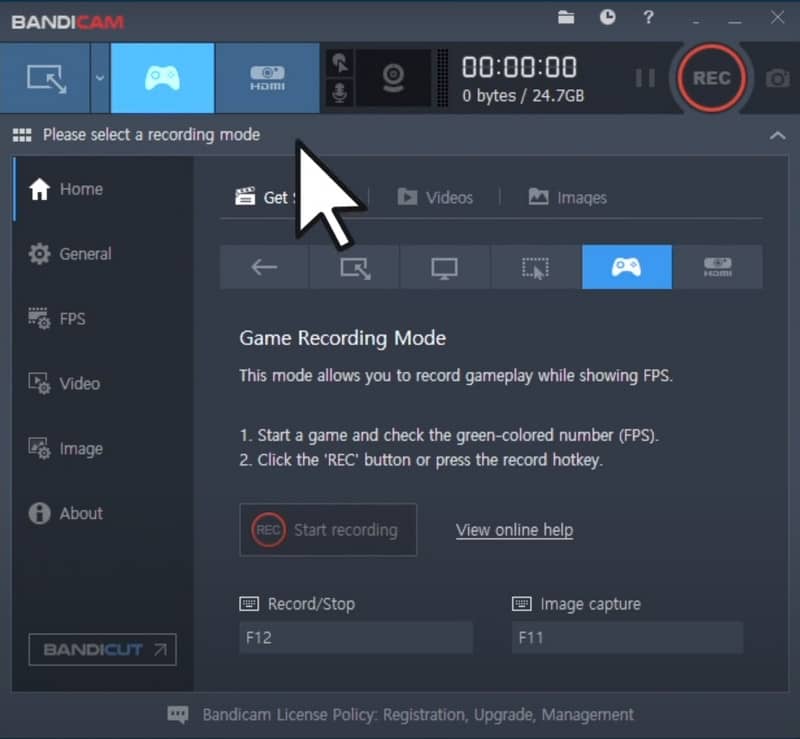Click the speech bubble icon in footer

click(x=178, y=715)
